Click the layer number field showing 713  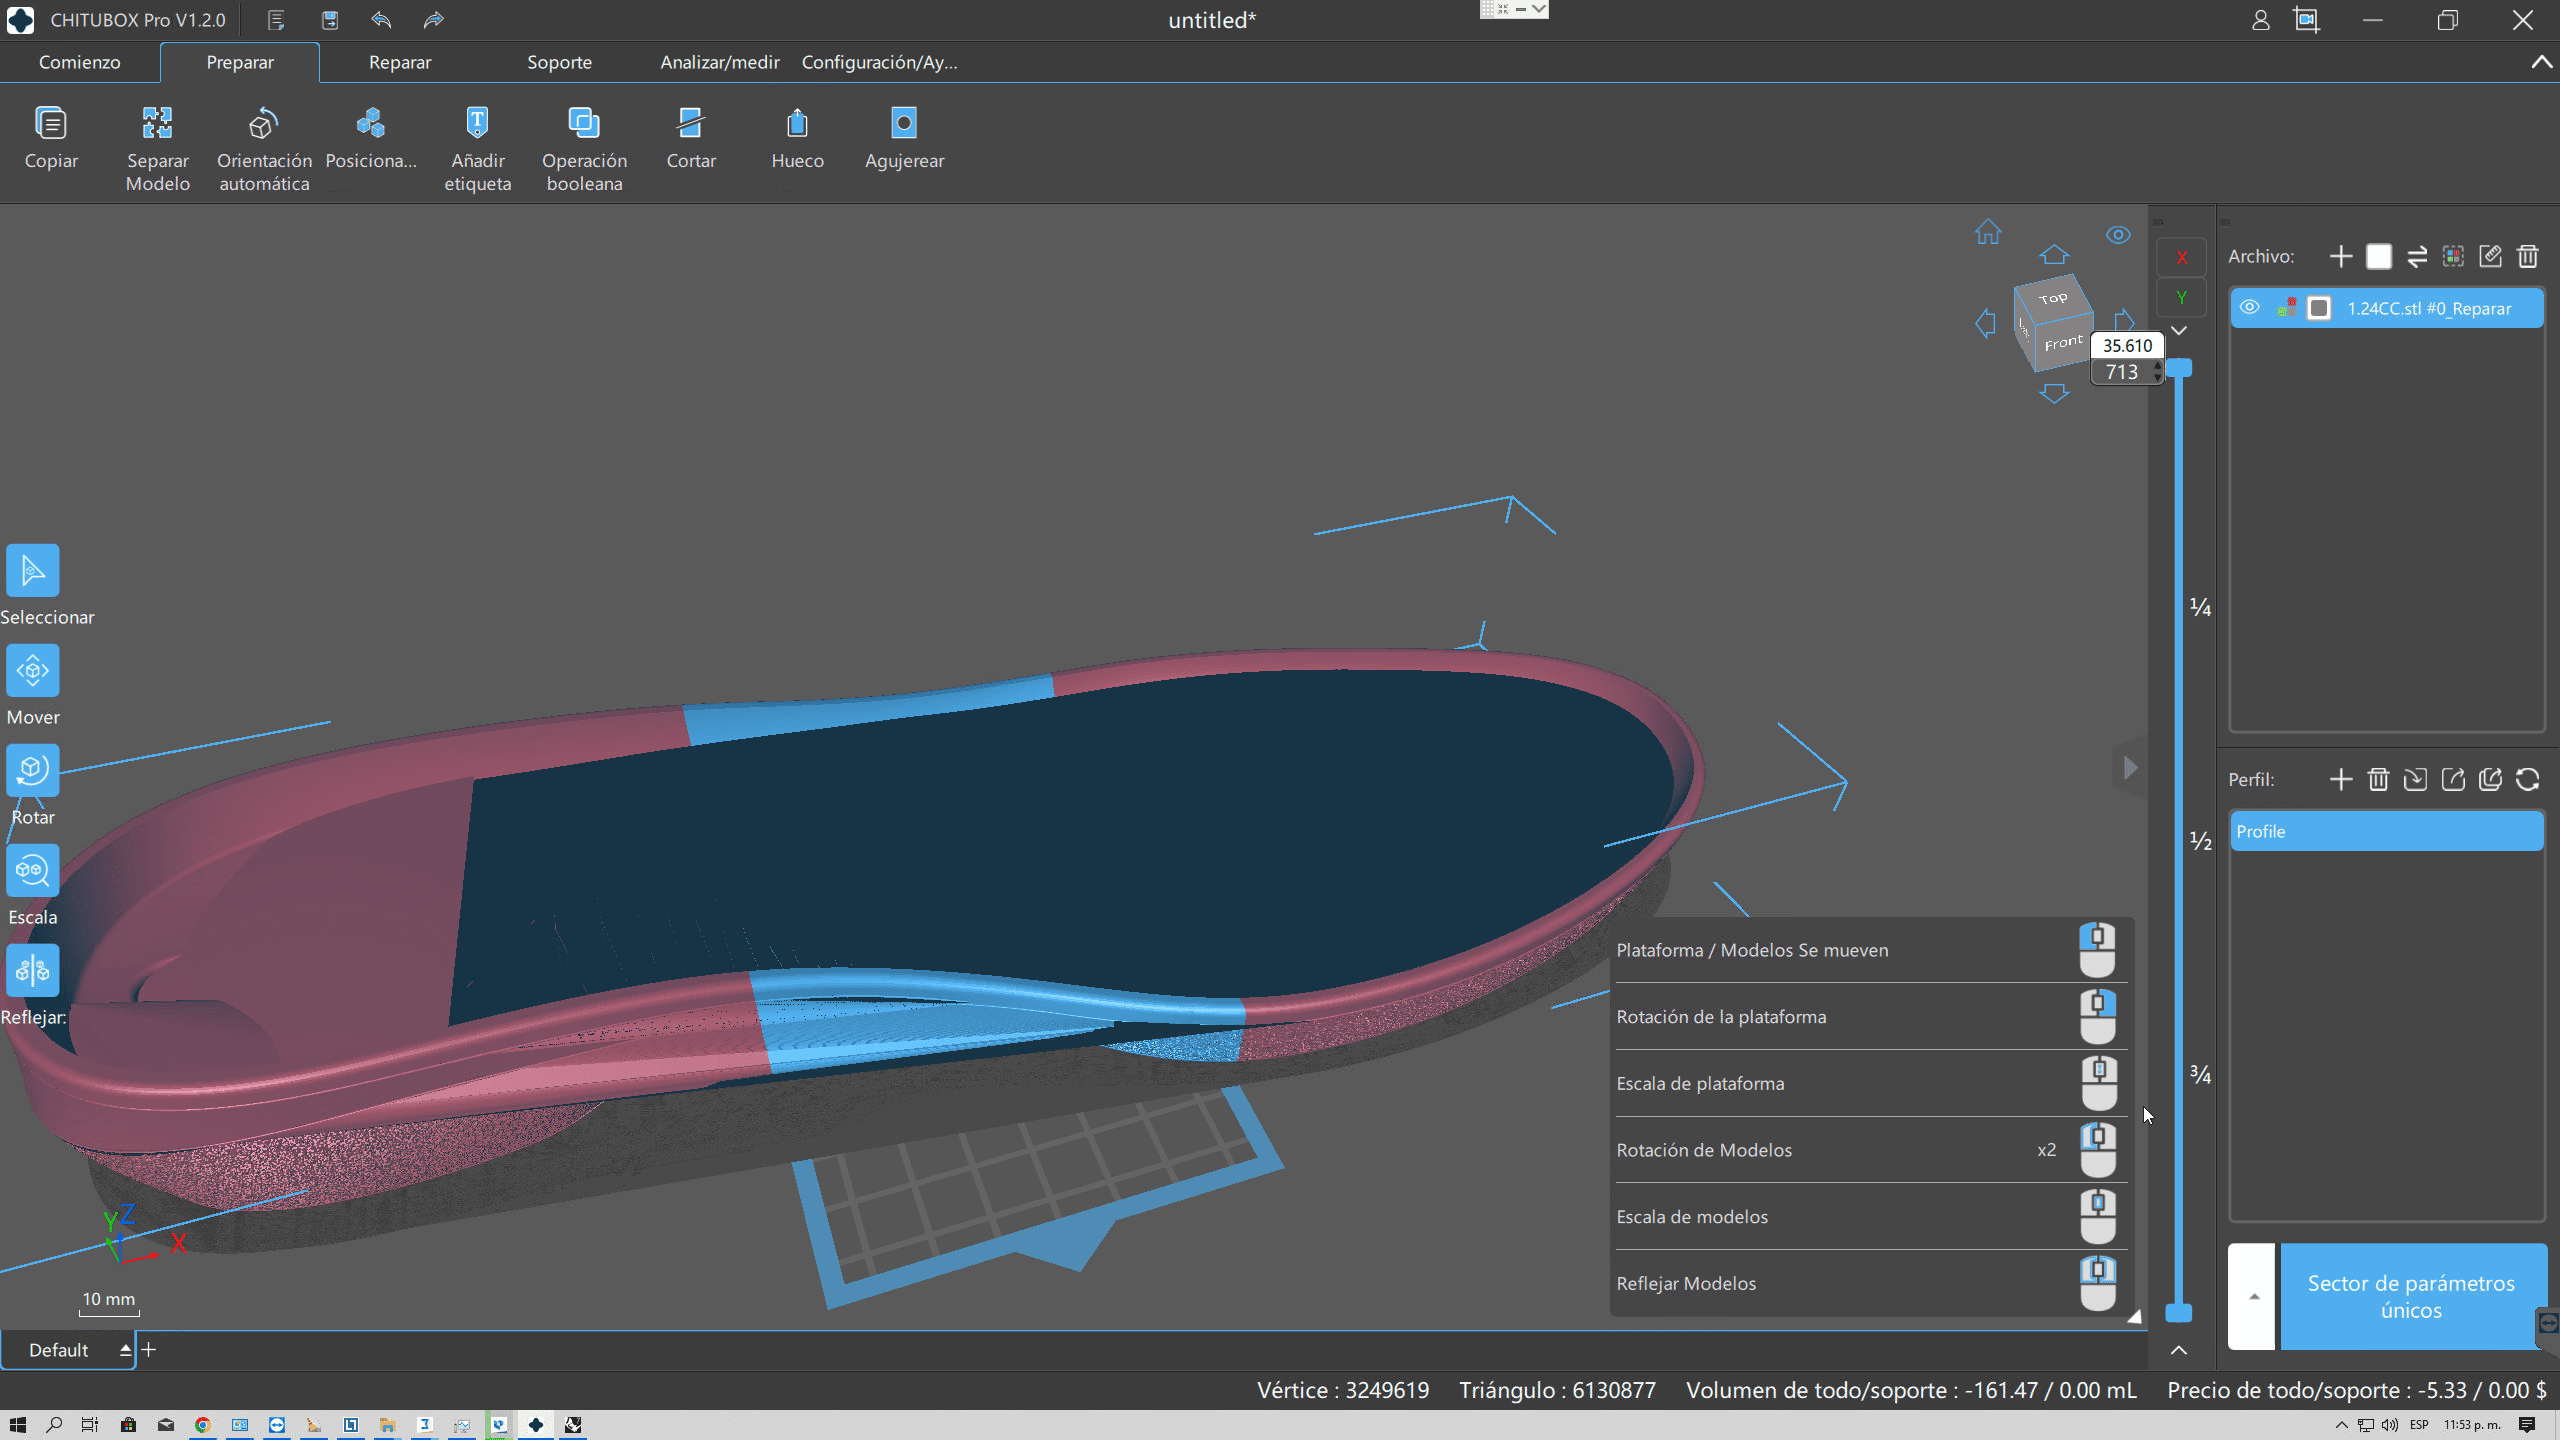2121,372
